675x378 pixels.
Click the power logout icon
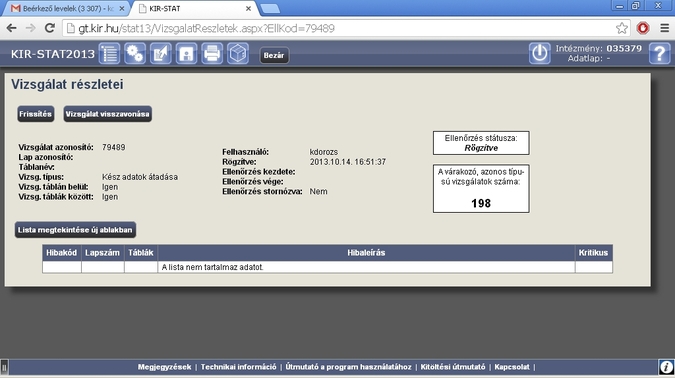[539, 54]
